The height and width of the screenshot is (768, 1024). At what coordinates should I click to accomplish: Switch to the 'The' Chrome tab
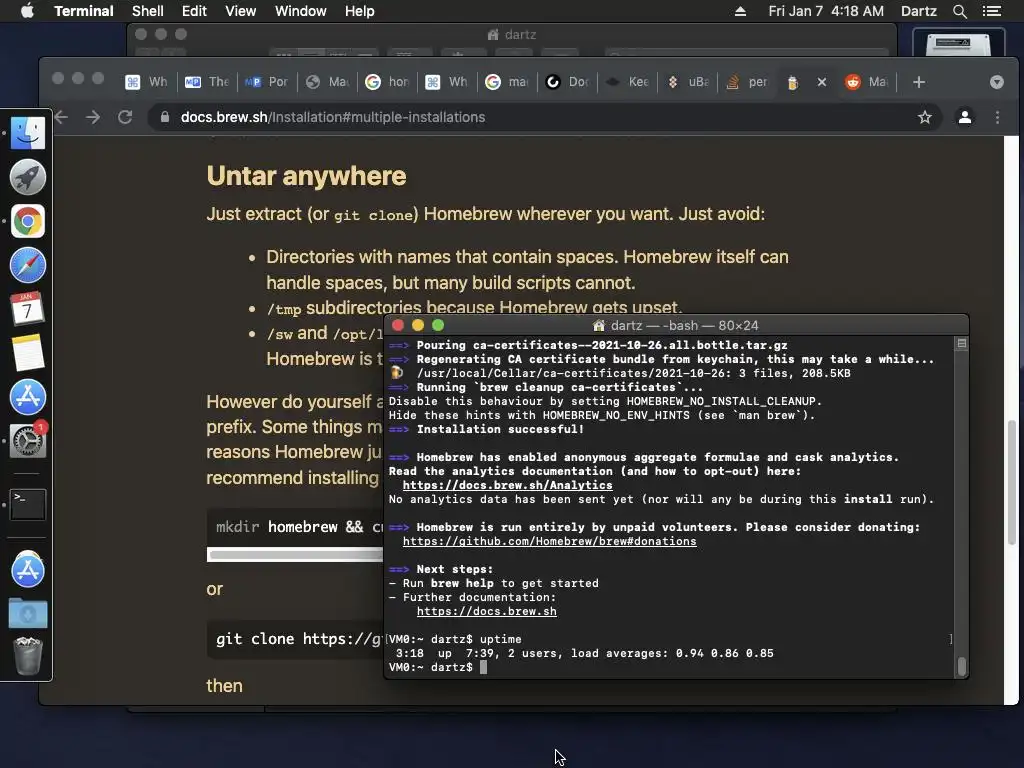tap(207, 82)
